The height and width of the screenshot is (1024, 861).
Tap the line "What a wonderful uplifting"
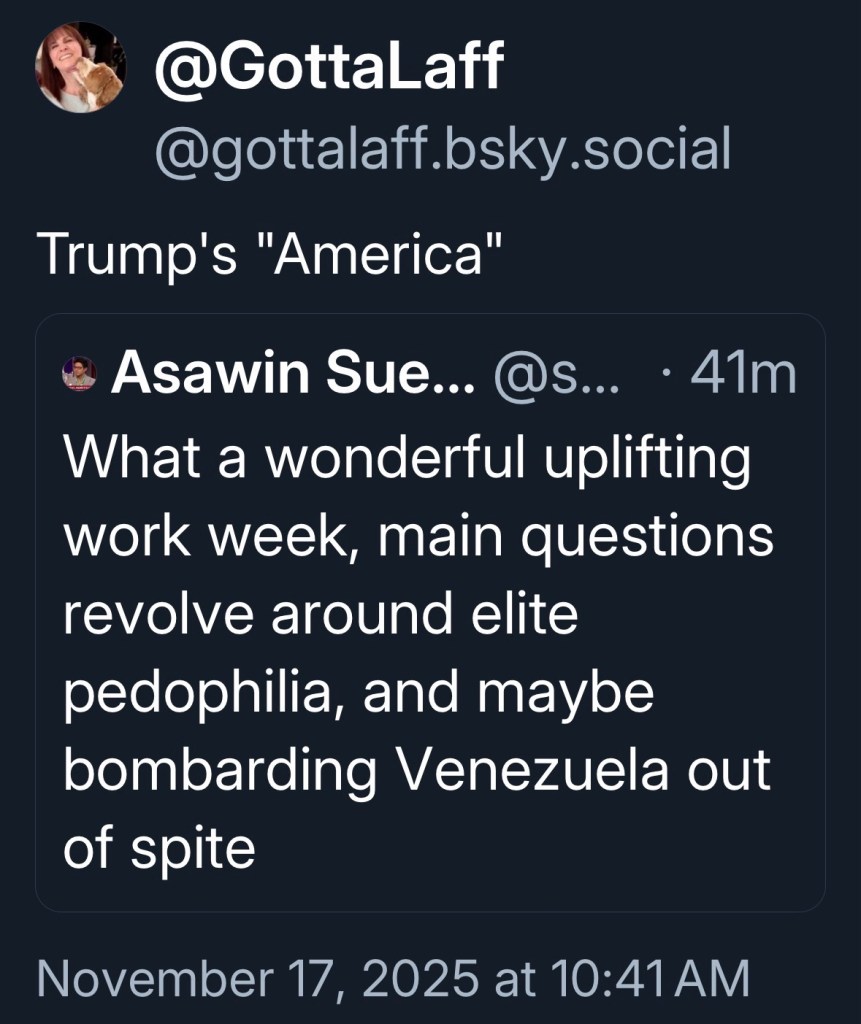point(406,459)
